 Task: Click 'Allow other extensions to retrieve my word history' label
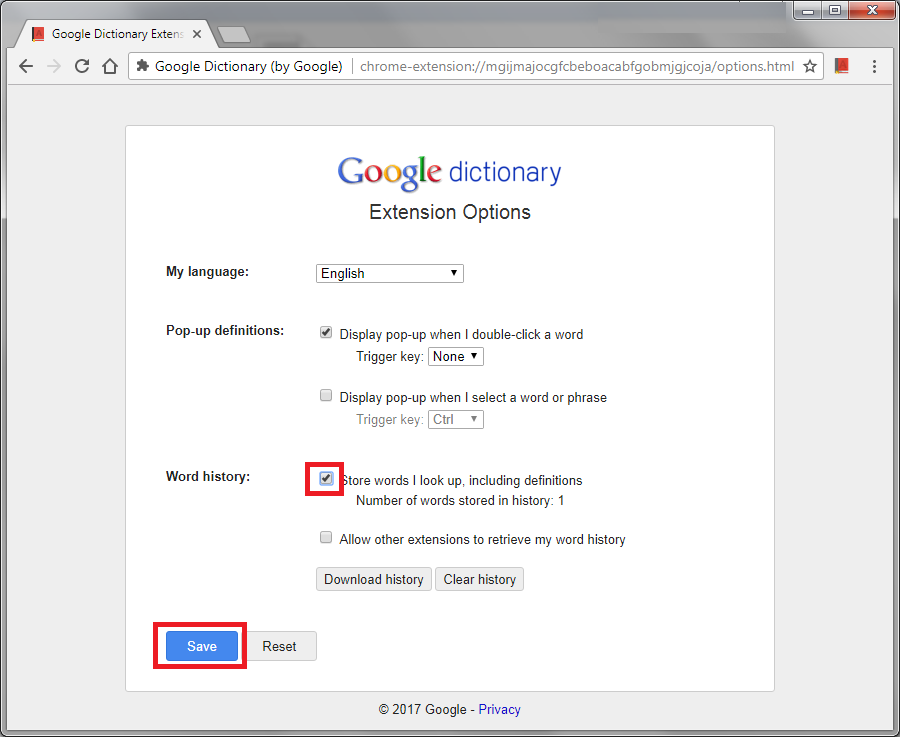tap(482, 540)
